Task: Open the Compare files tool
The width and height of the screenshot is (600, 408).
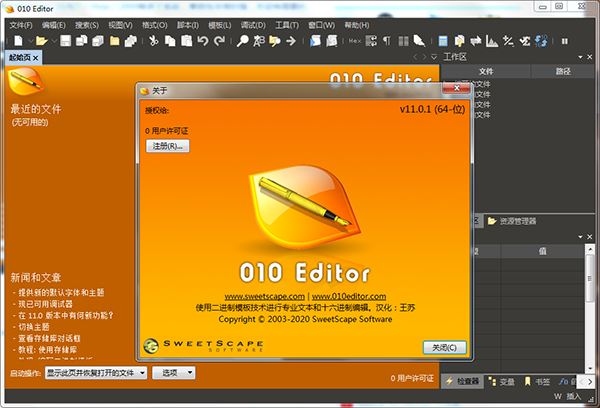Action: click(459, 41)
